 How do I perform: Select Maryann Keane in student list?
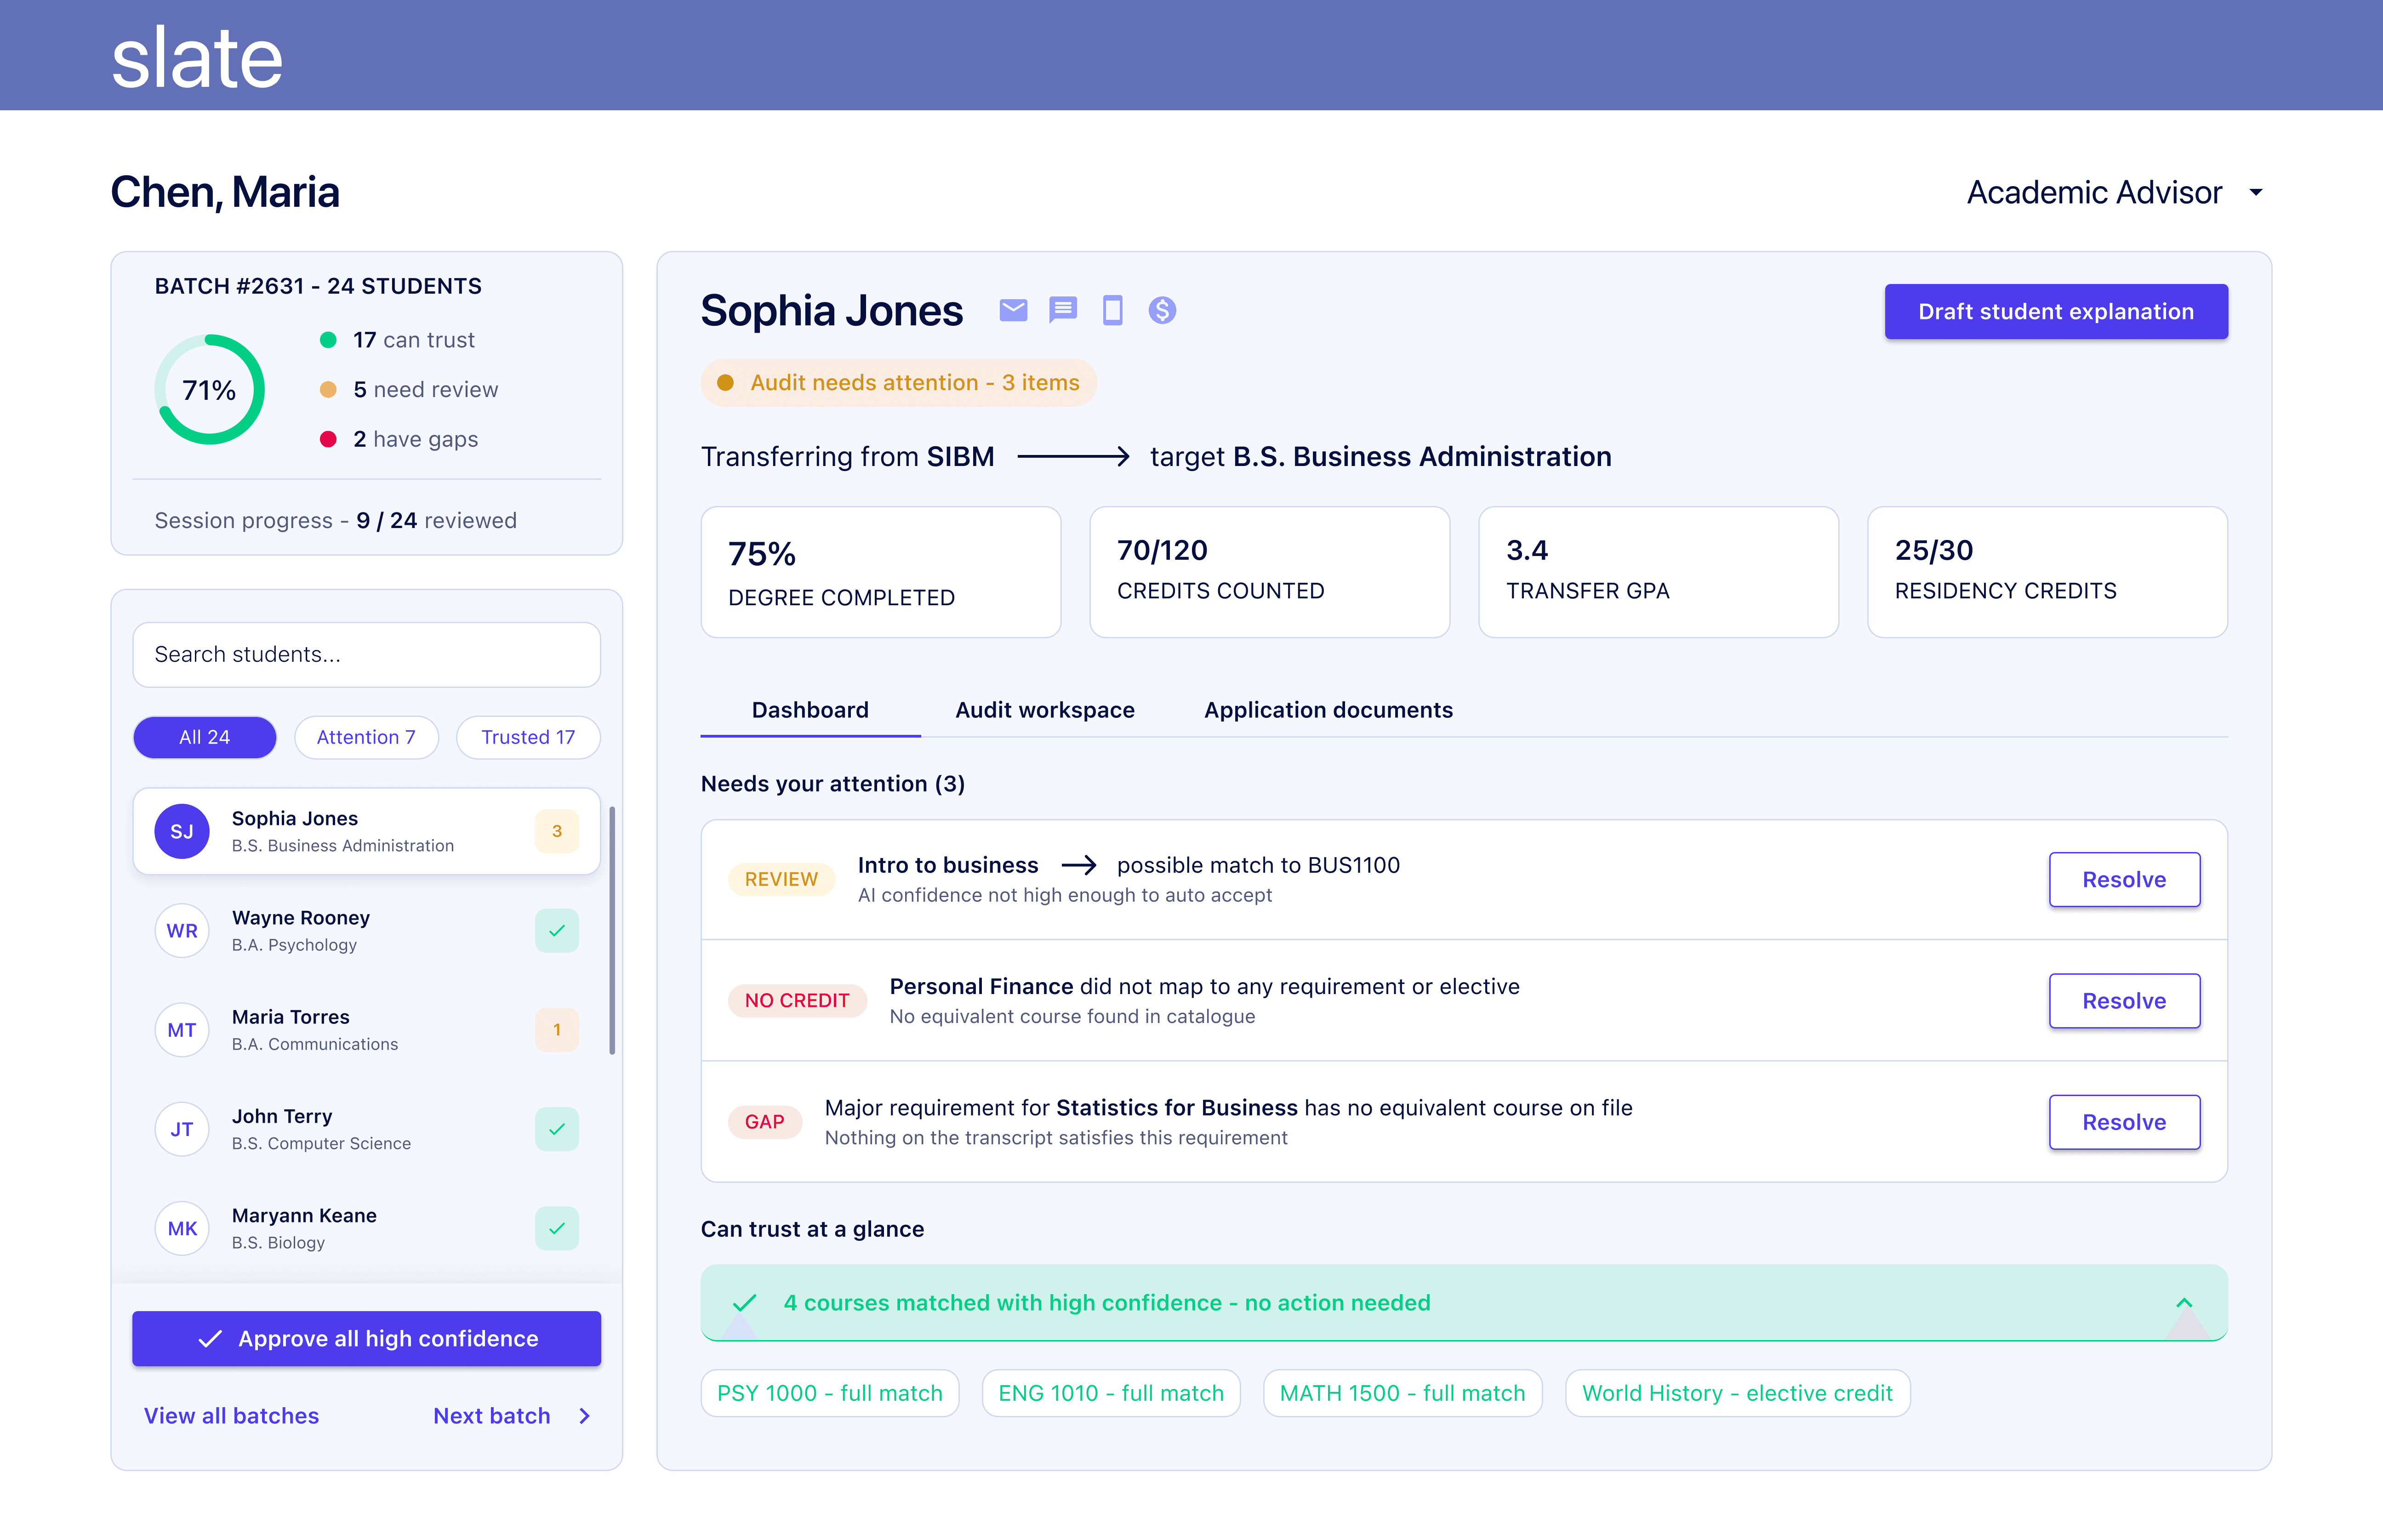point(367,1228)
